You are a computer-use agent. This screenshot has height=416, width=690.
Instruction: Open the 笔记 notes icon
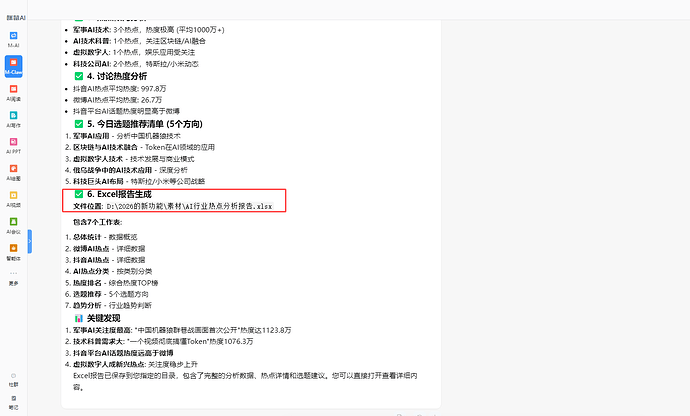pyautogui.click(x=14, y=403)
